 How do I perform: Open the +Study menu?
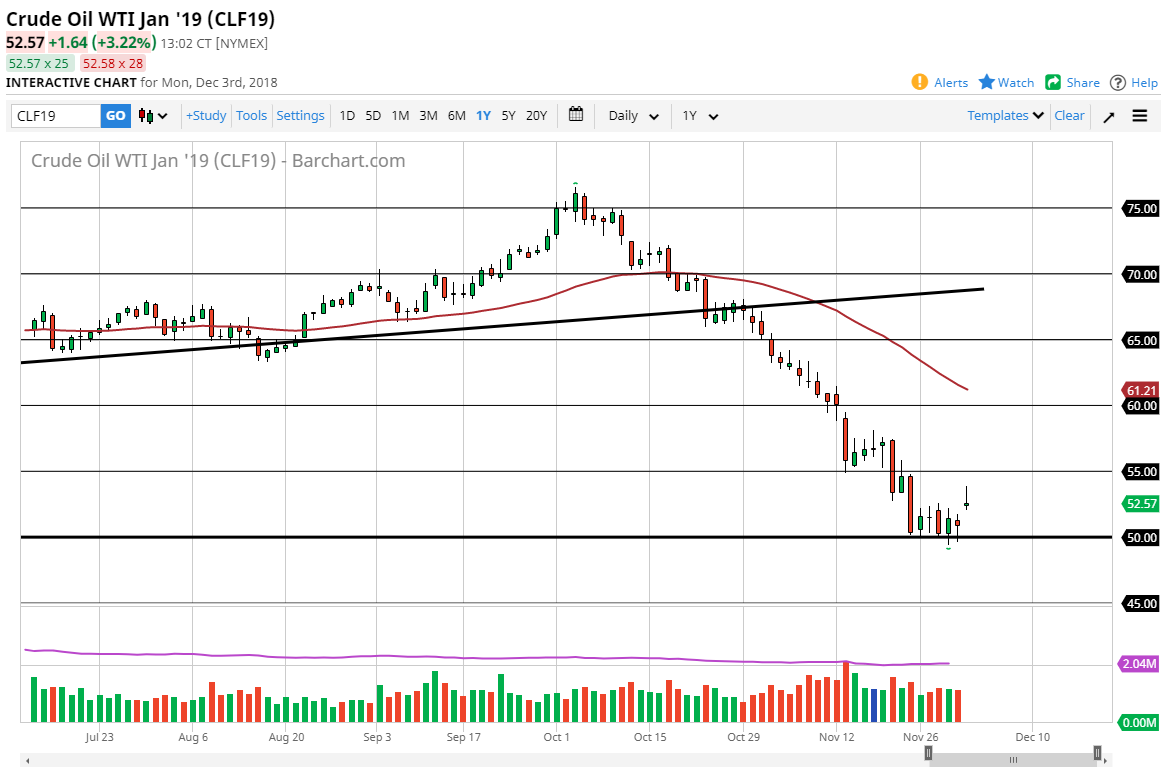(206, 116)
